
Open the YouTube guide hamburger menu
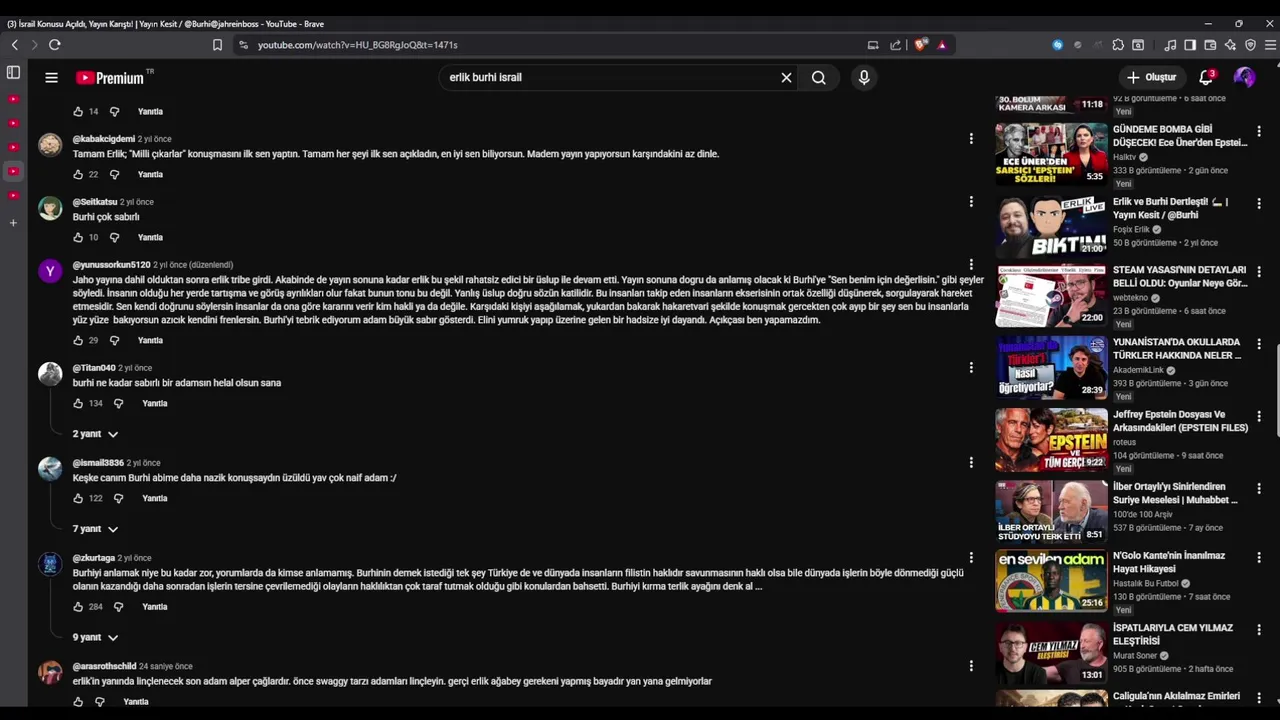51,77
